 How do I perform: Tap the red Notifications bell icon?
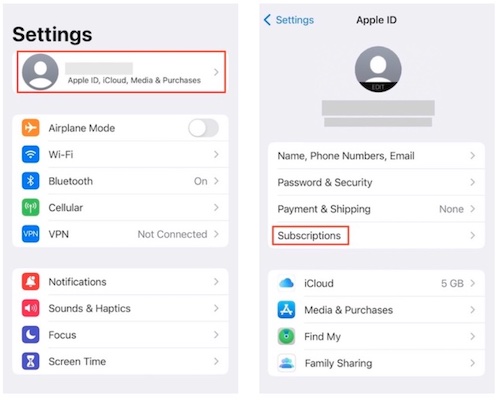coord(31,282)
